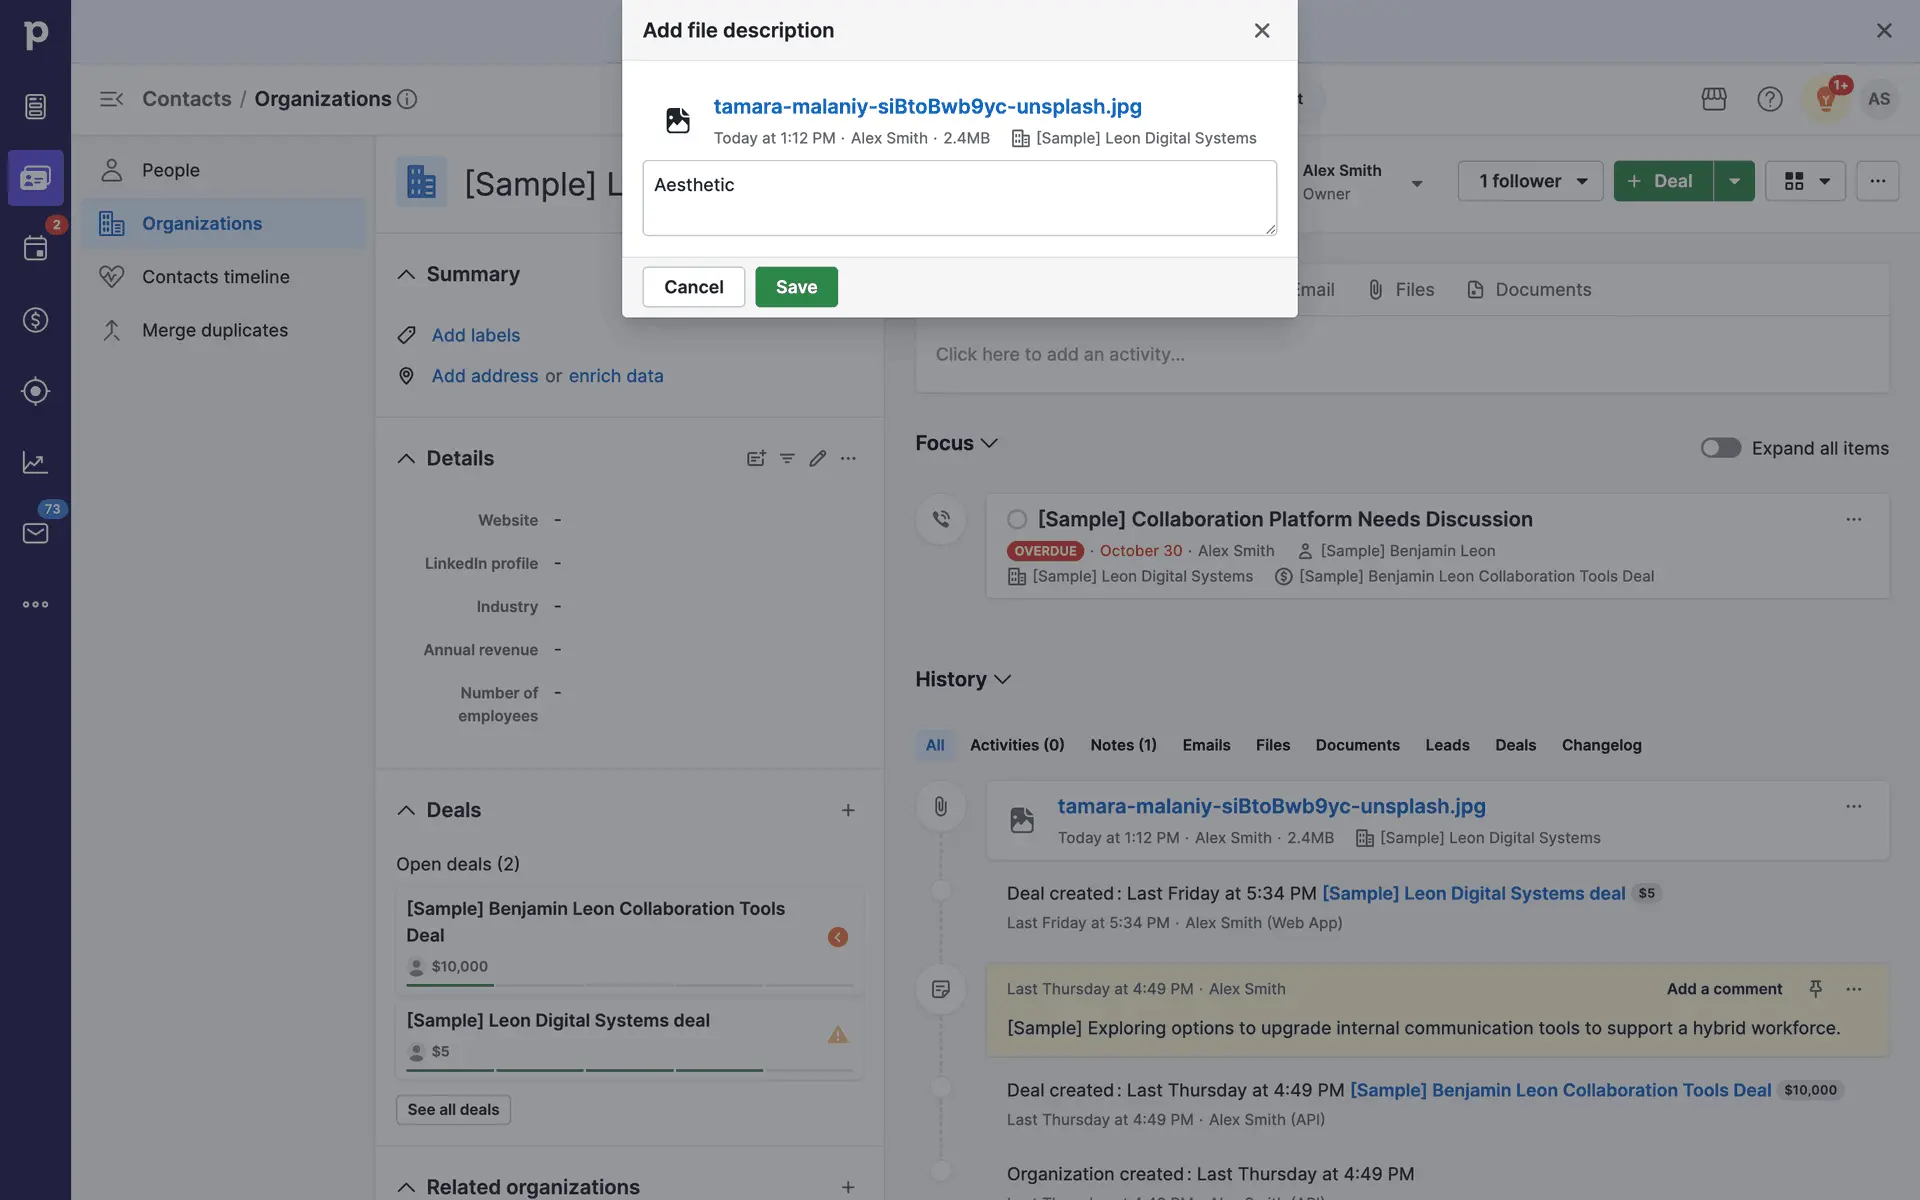Viewport: 1920px width, 1200px height.
Task: Open the green Deal button dropdown arrow
Action: (1734, 181)
